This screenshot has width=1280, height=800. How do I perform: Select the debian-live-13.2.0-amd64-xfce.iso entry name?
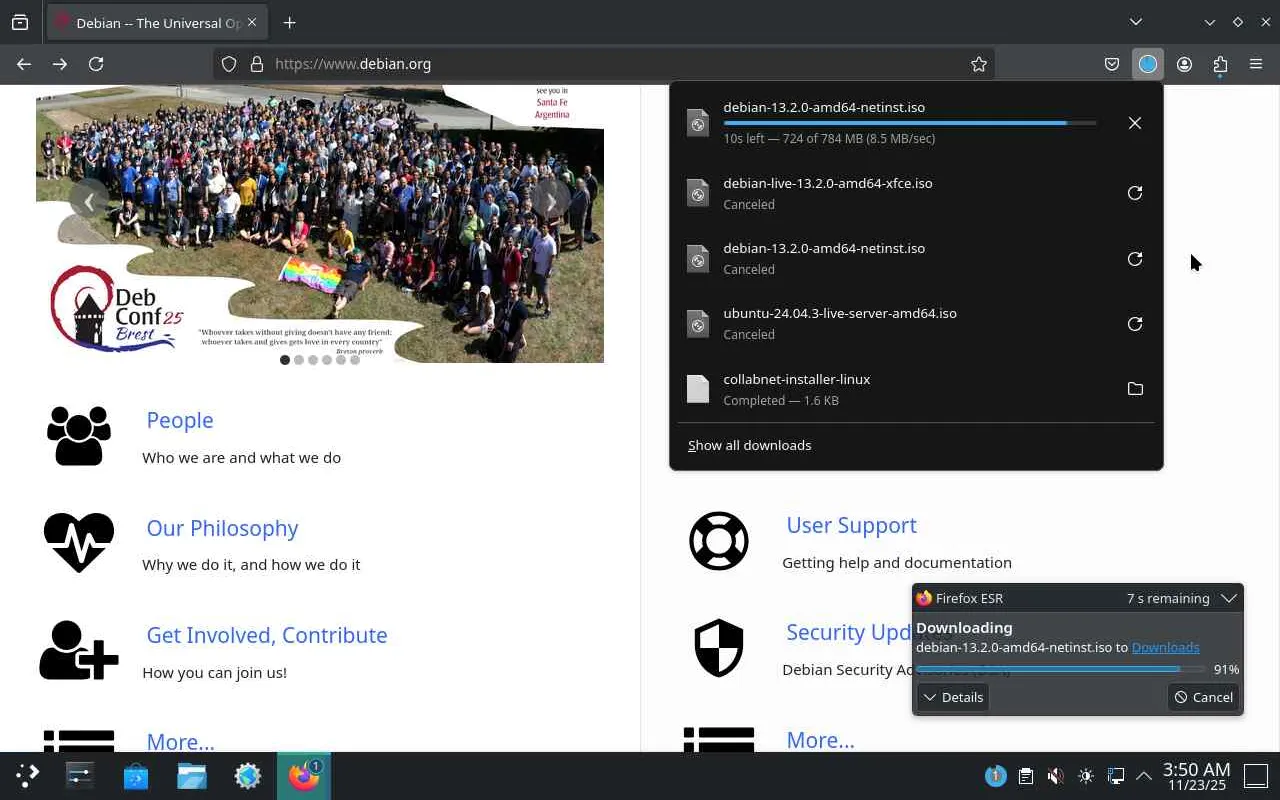coord(828,183)
